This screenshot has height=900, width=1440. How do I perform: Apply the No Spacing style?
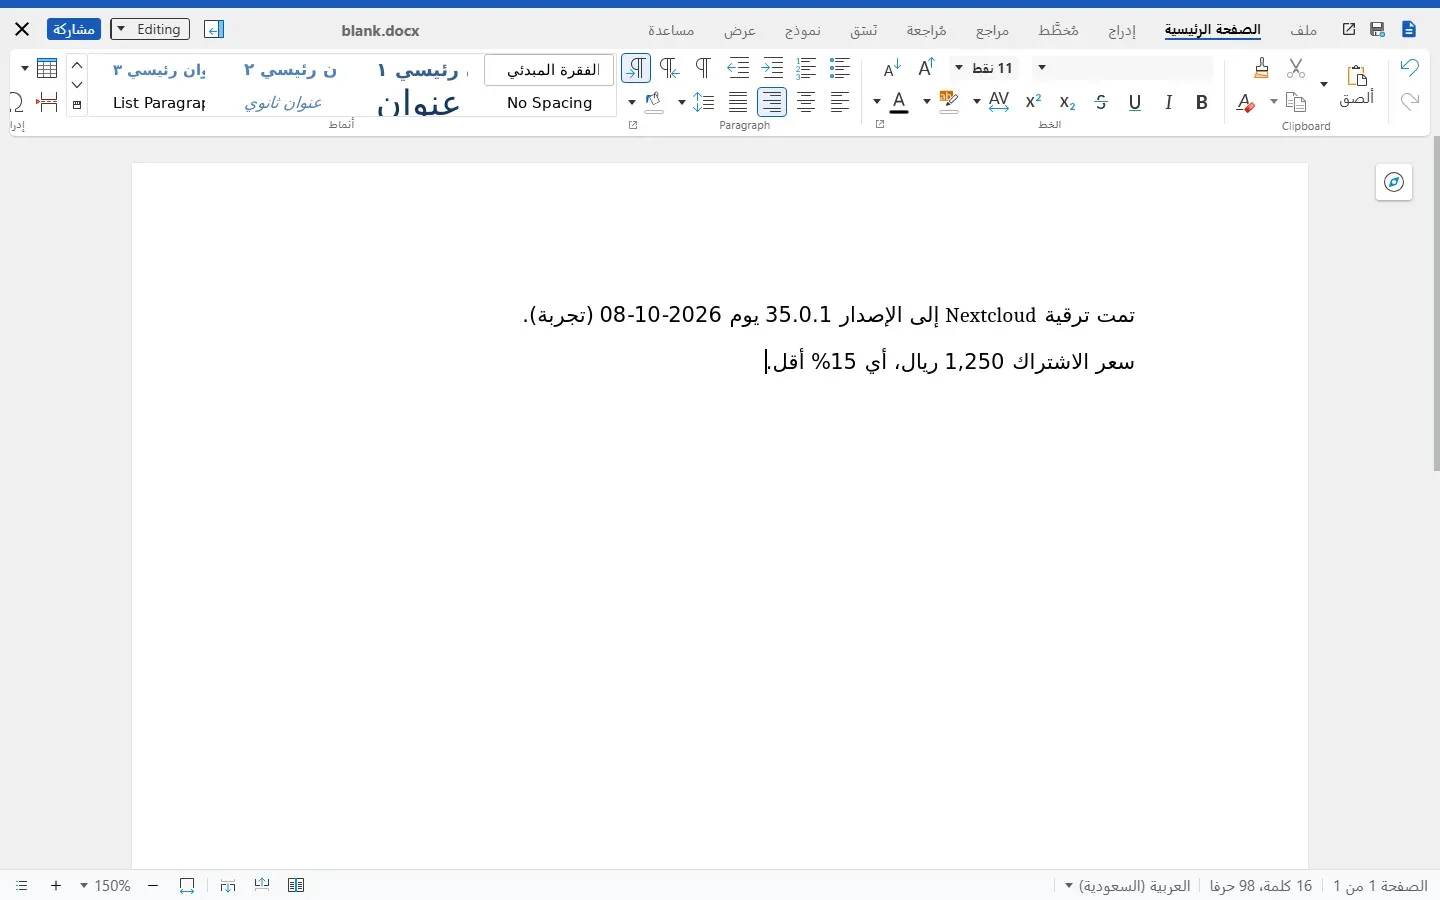(x=549, y=103)
